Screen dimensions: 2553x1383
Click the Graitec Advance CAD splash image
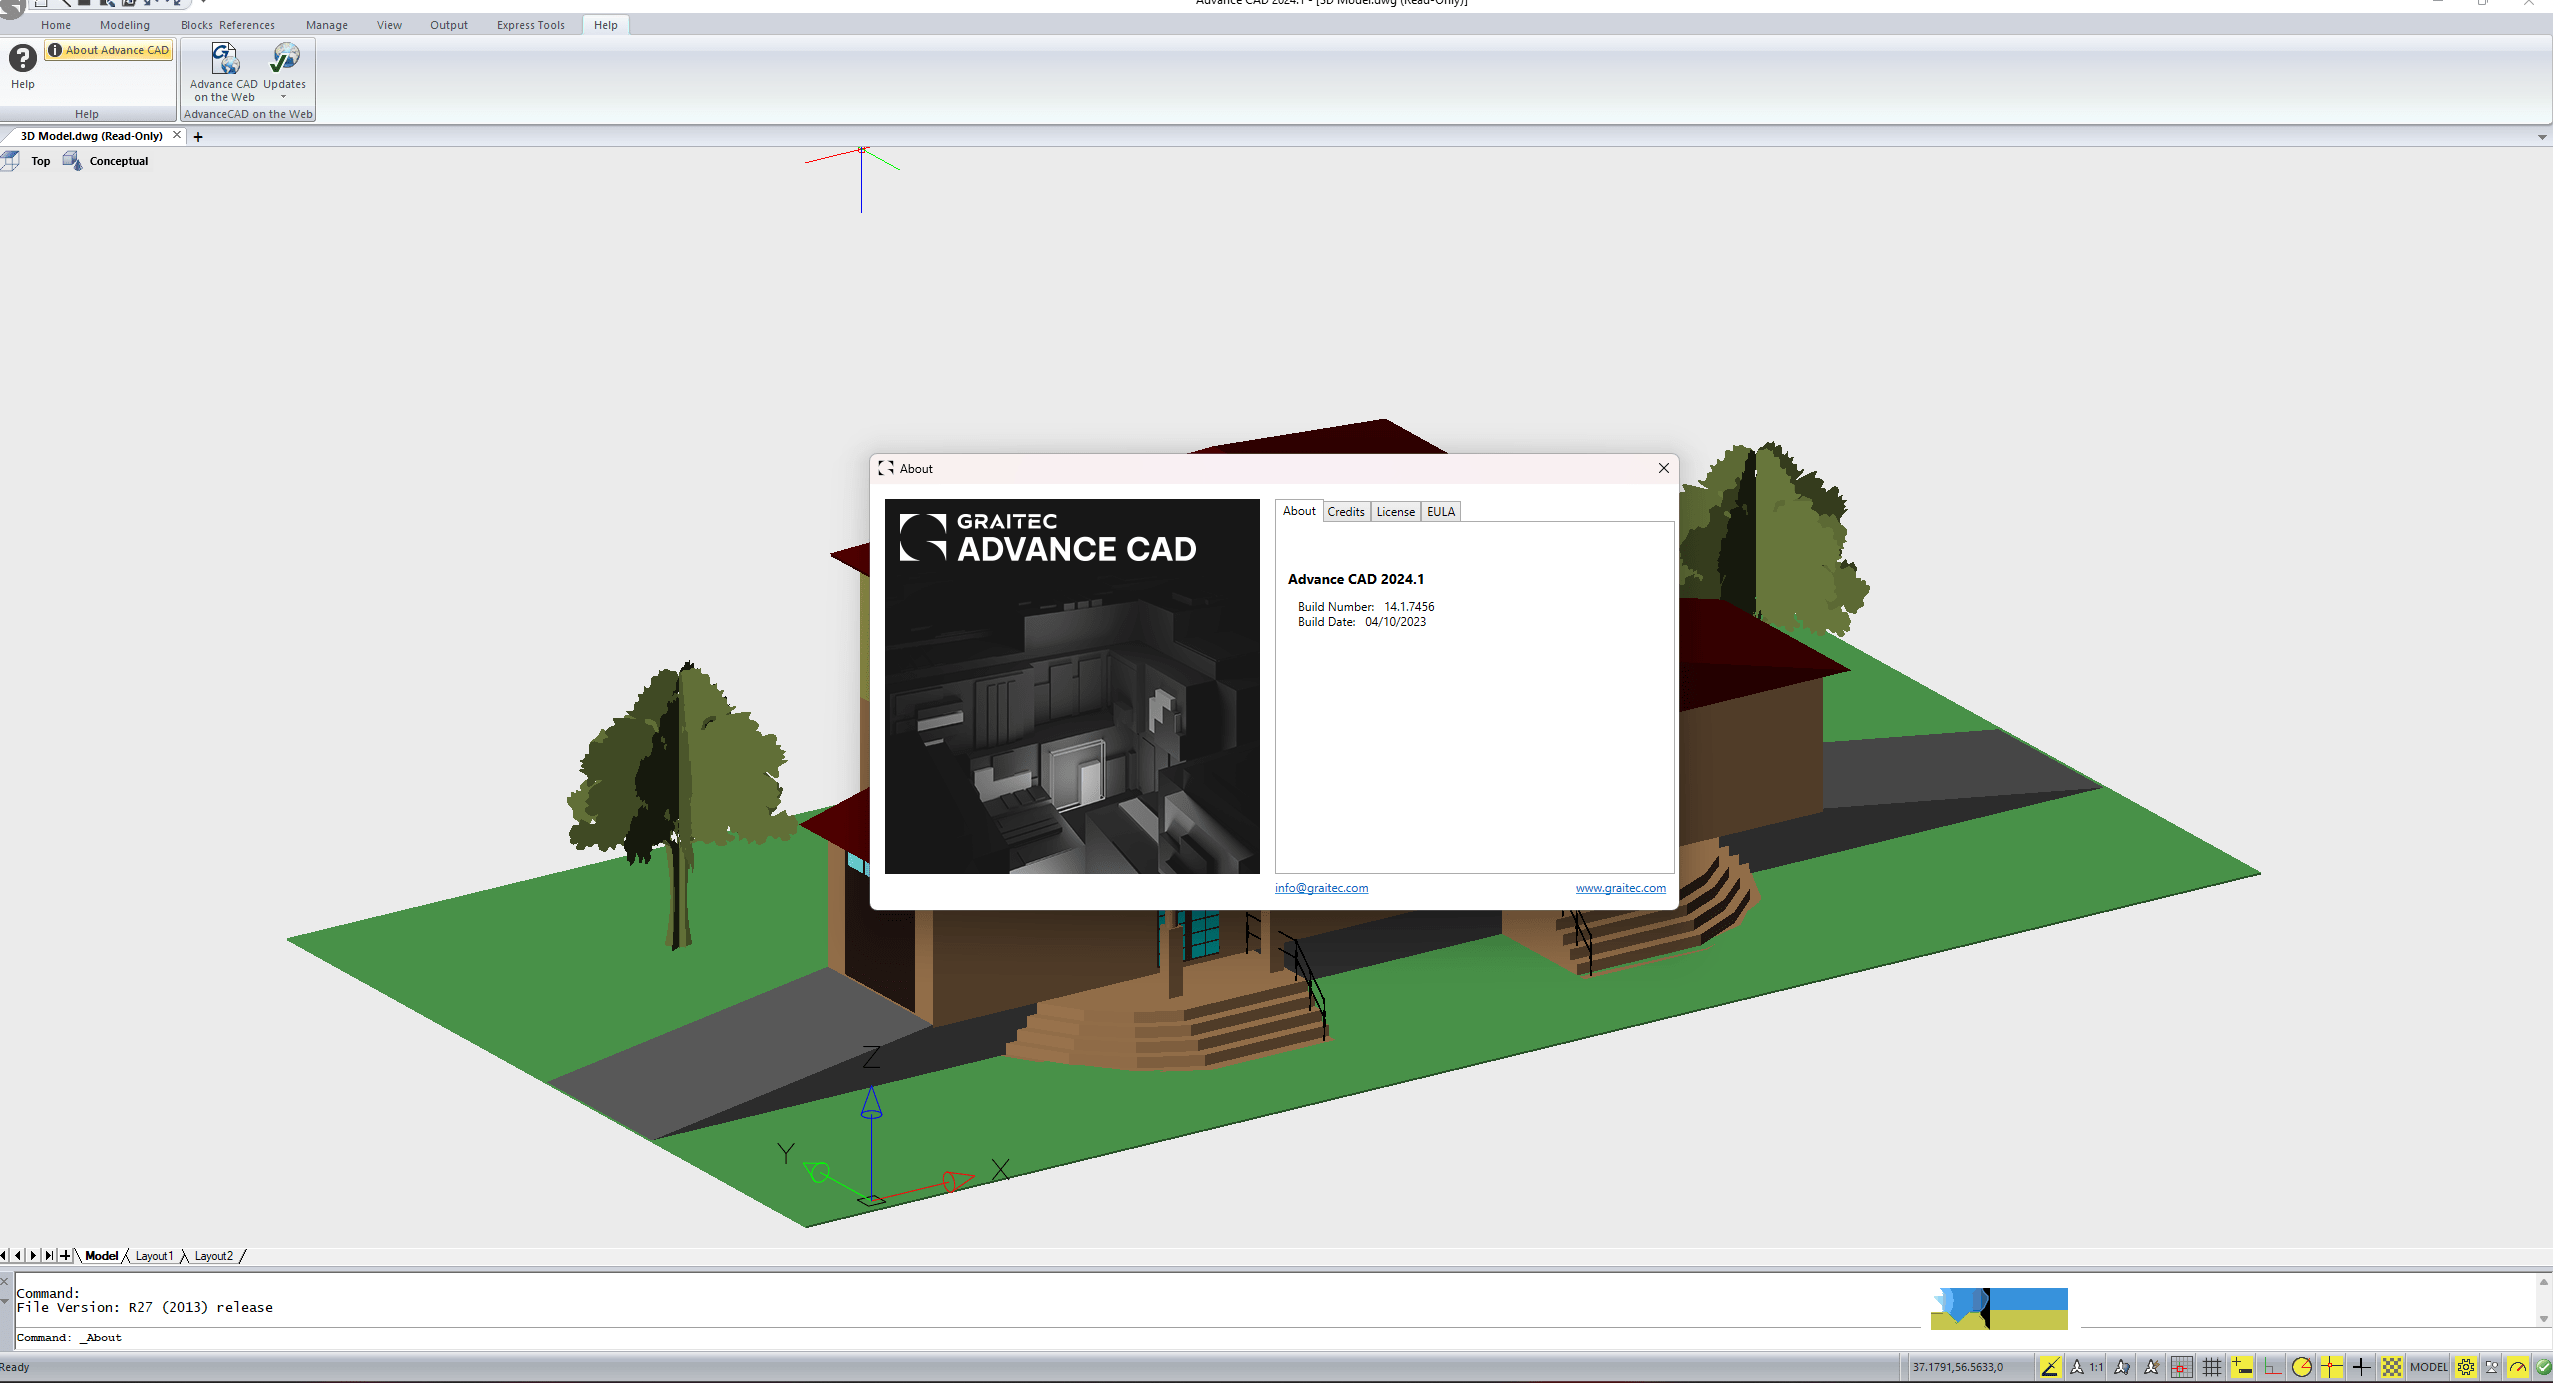tap(1072, 686)
